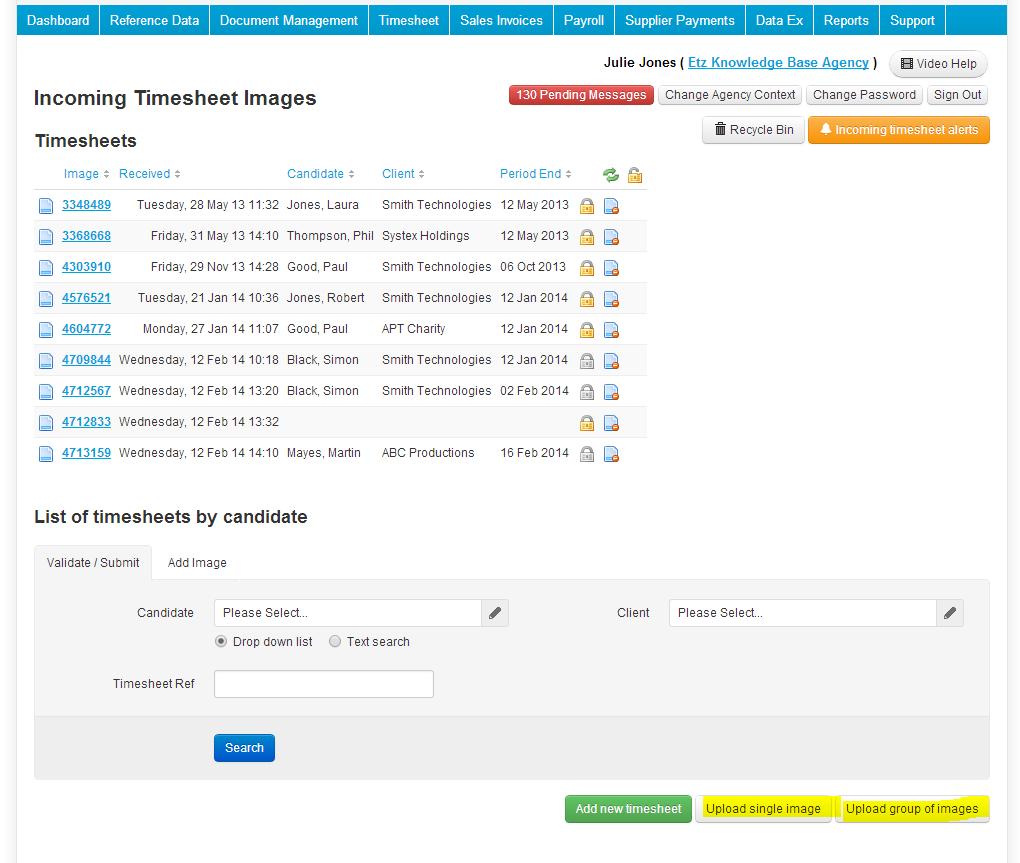This screenshot has width=1020, height=863.
Task: Click lock icon for timesheet 3368668
Action: pos(587,237)
